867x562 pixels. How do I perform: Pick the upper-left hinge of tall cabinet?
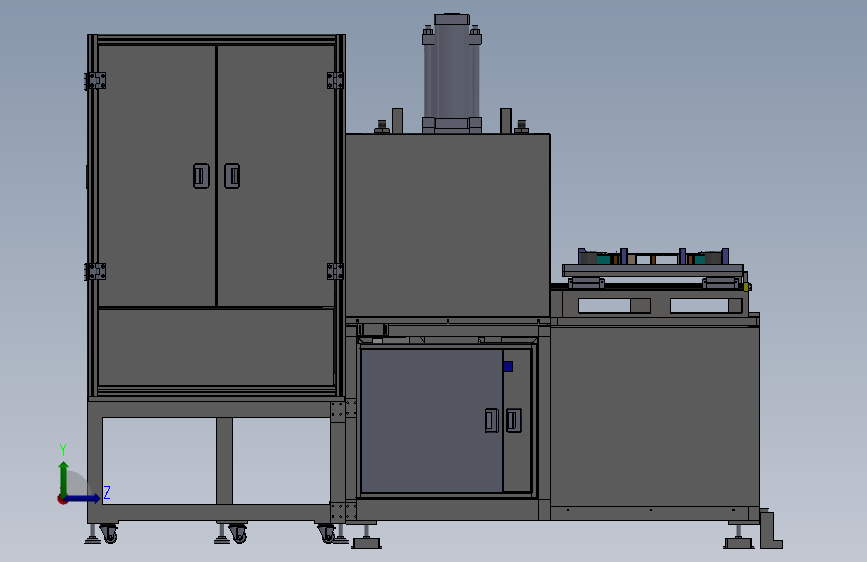tap(95, 81)
